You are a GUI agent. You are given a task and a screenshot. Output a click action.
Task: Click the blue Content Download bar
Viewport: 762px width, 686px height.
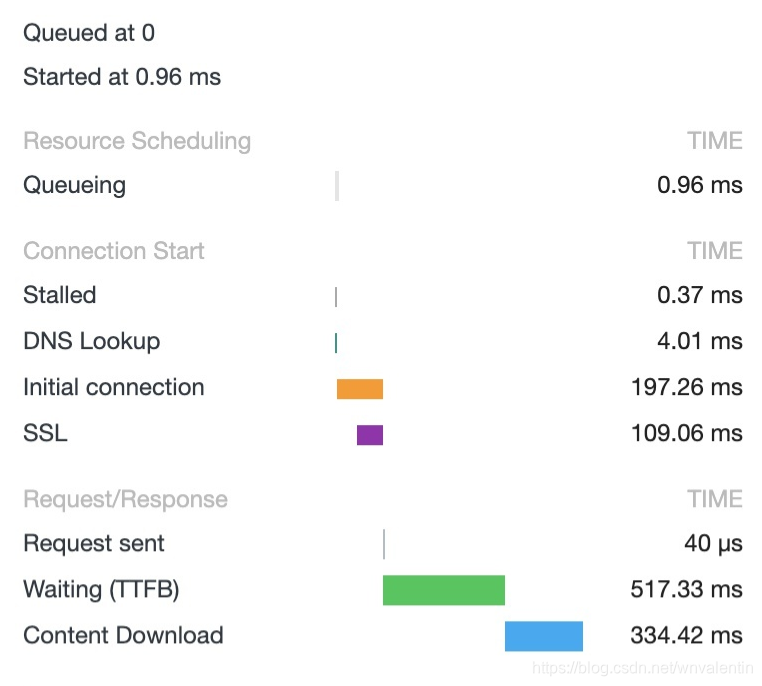pyautogui.click(x=544, y=636)
